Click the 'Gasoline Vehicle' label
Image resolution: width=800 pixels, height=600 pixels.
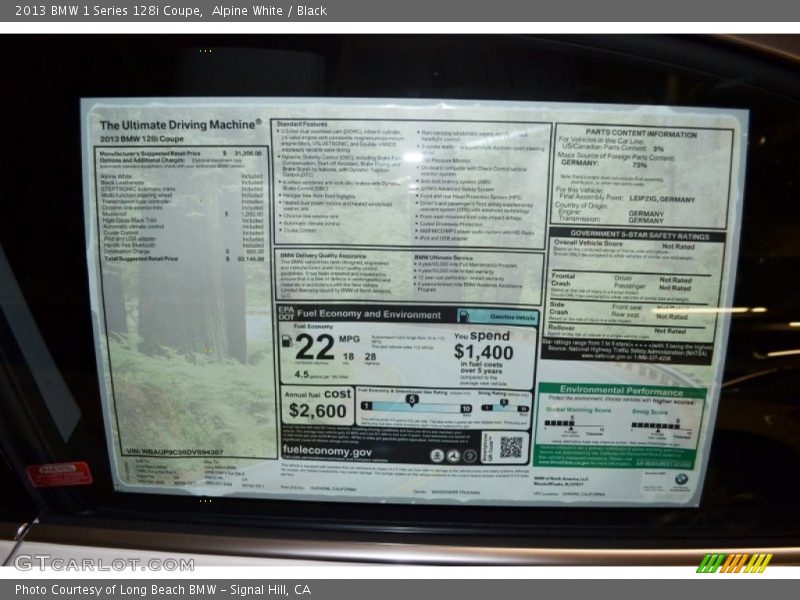512,317
